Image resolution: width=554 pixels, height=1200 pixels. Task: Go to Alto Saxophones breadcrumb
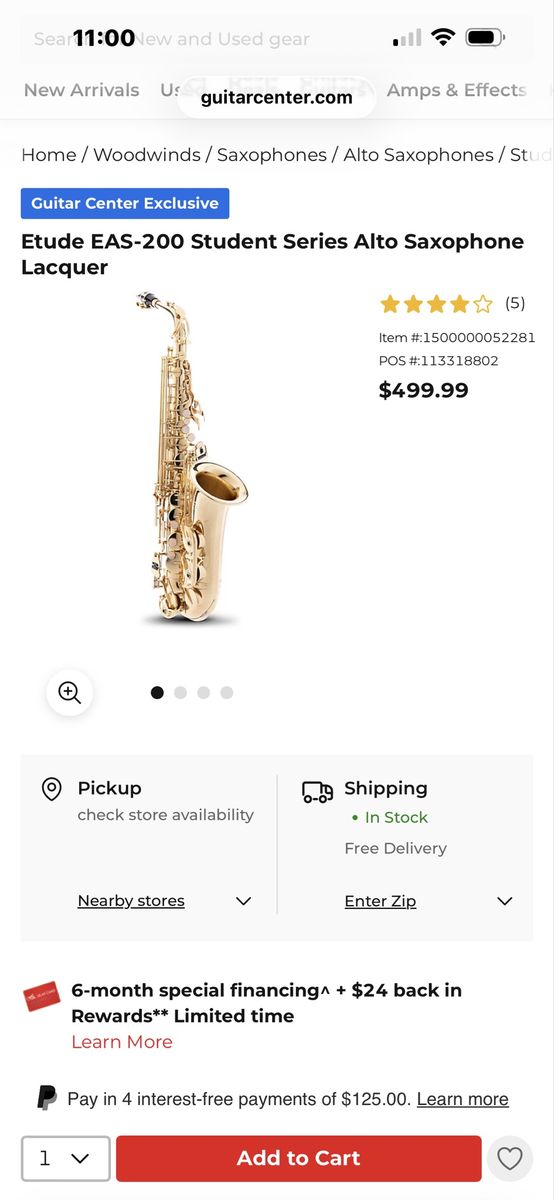[418, 155]
